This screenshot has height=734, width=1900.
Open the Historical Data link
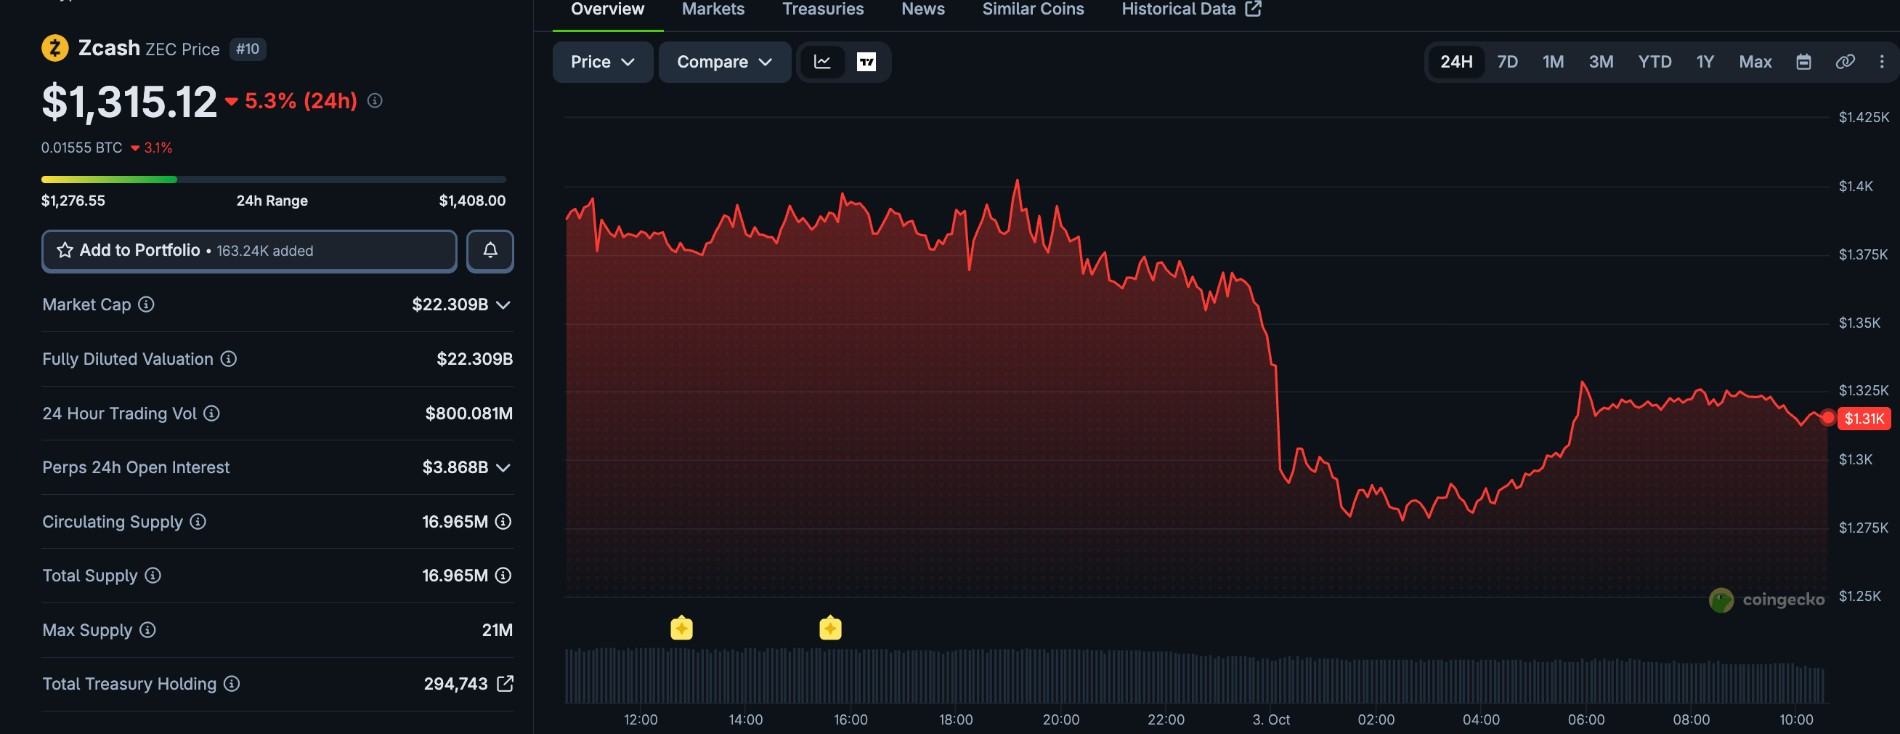(1191, 10)
